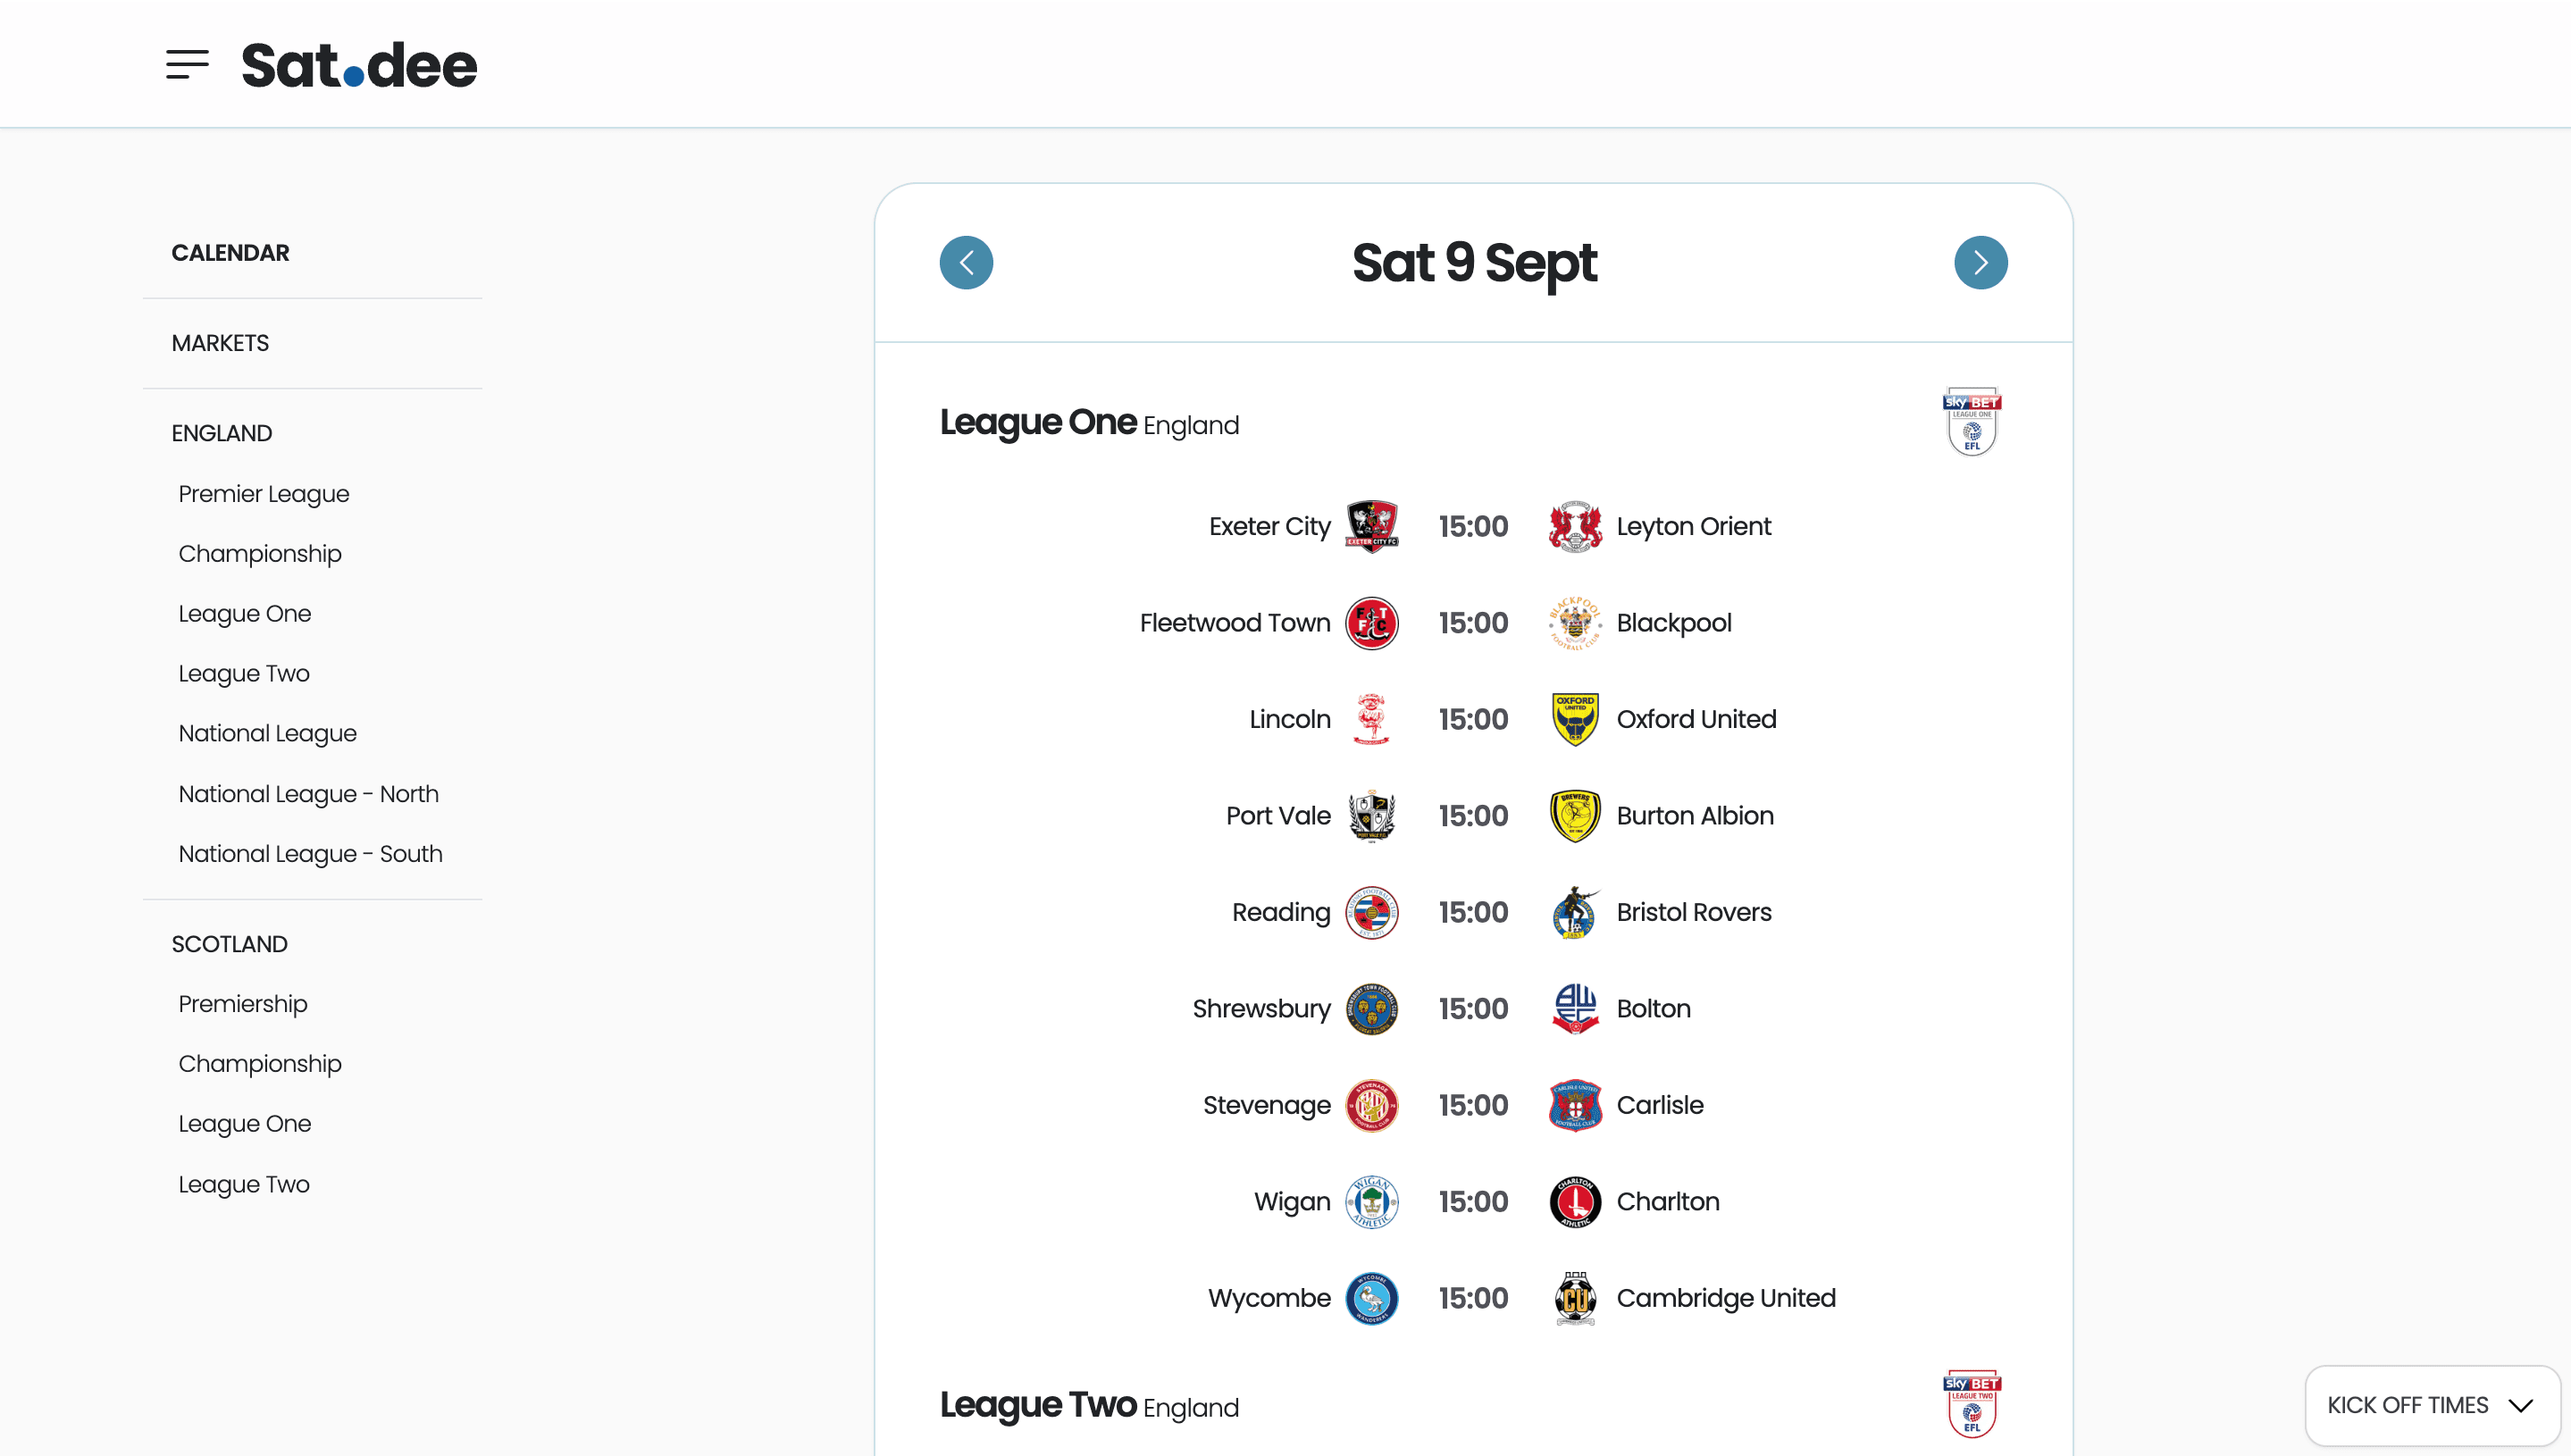
Task: Select League Two under Scotland
Action: [x=244, y=1184]
